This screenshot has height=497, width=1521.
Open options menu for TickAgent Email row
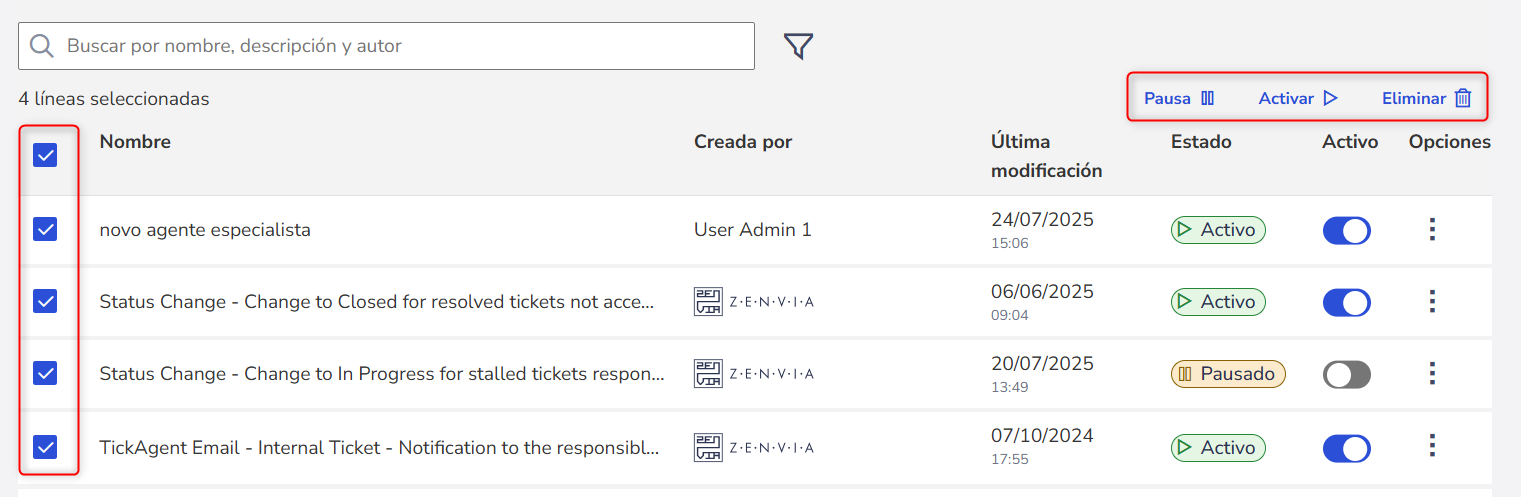coord(1432,446)
